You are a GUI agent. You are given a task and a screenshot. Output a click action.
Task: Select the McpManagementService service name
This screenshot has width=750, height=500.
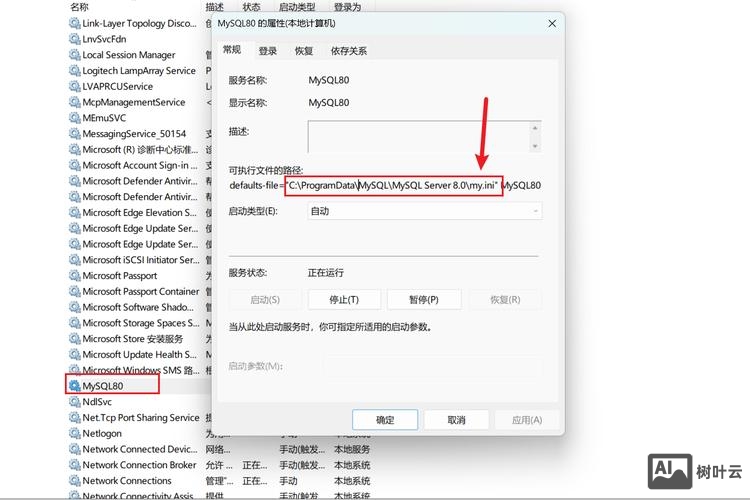[133, 102]
